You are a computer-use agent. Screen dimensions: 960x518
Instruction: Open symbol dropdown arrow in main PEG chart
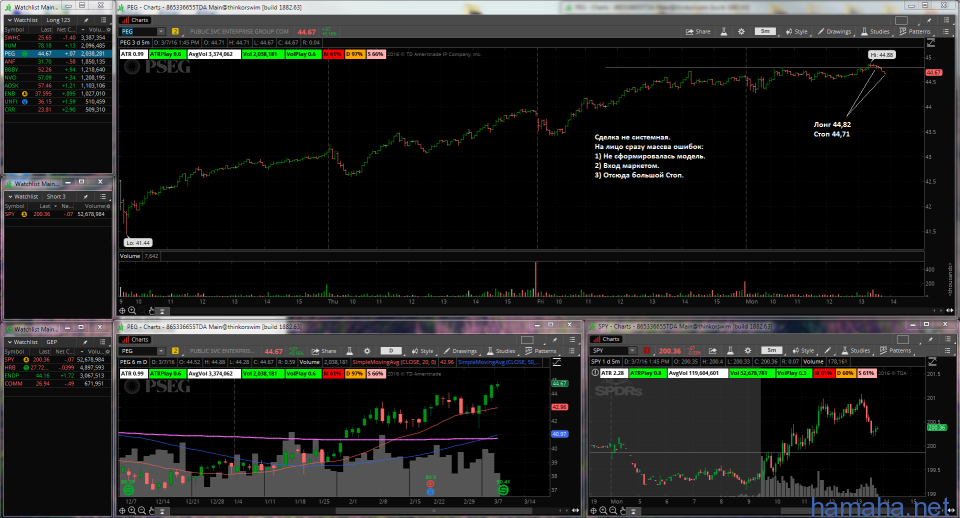(x=161, y=31)
